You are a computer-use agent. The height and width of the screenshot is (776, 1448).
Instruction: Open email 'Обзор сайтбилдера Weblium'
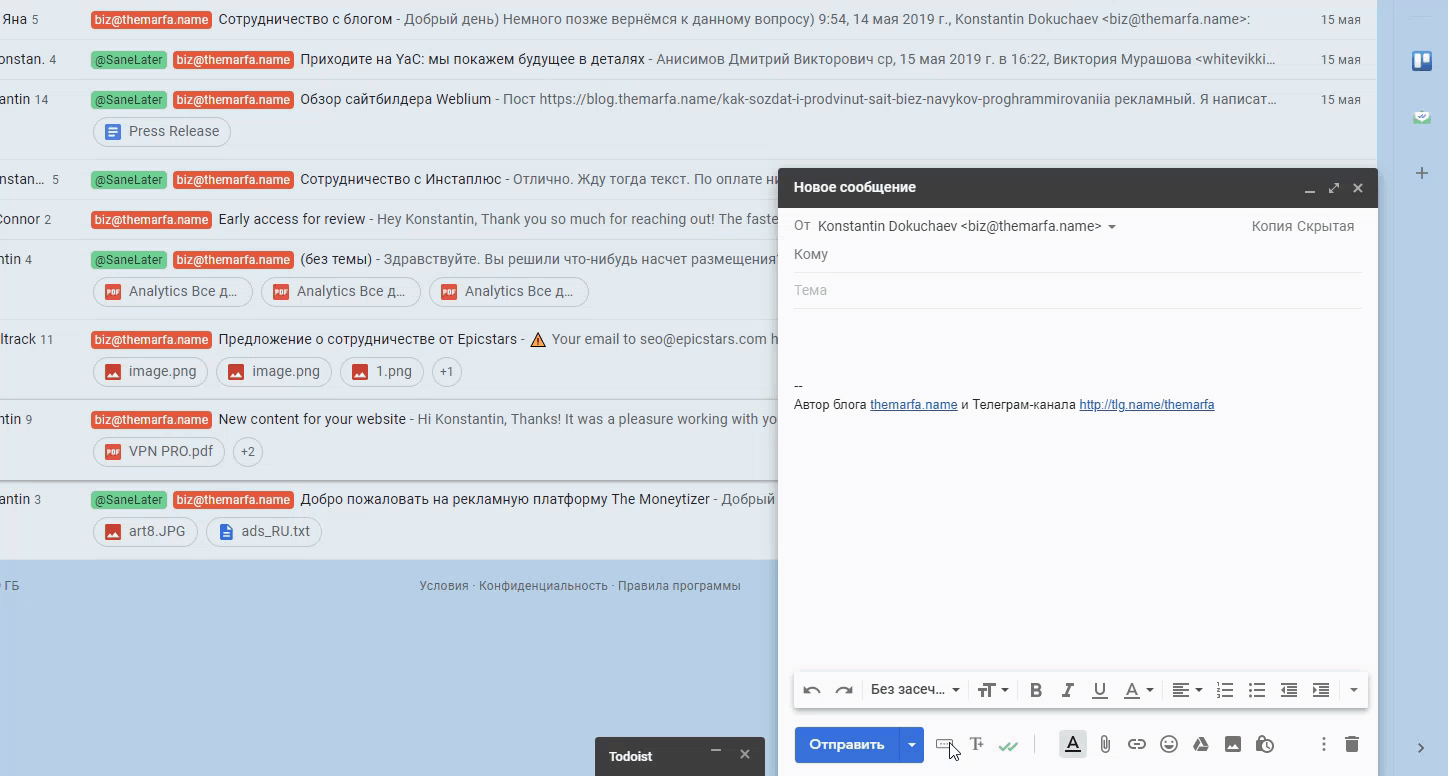tap(396, 99)
